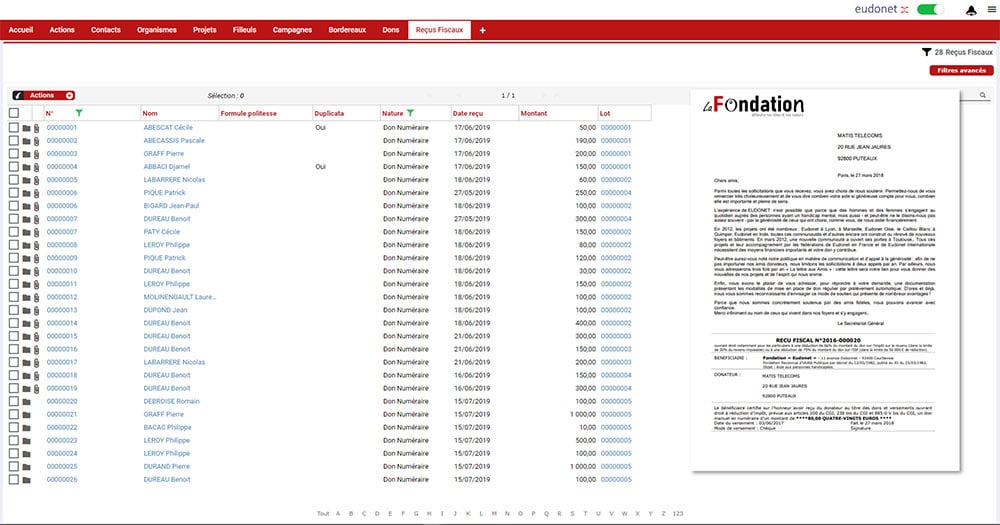Open folder icon for receipt 00000015
Viewport: 1000px width, 525px height.
[x=26, y=336]
